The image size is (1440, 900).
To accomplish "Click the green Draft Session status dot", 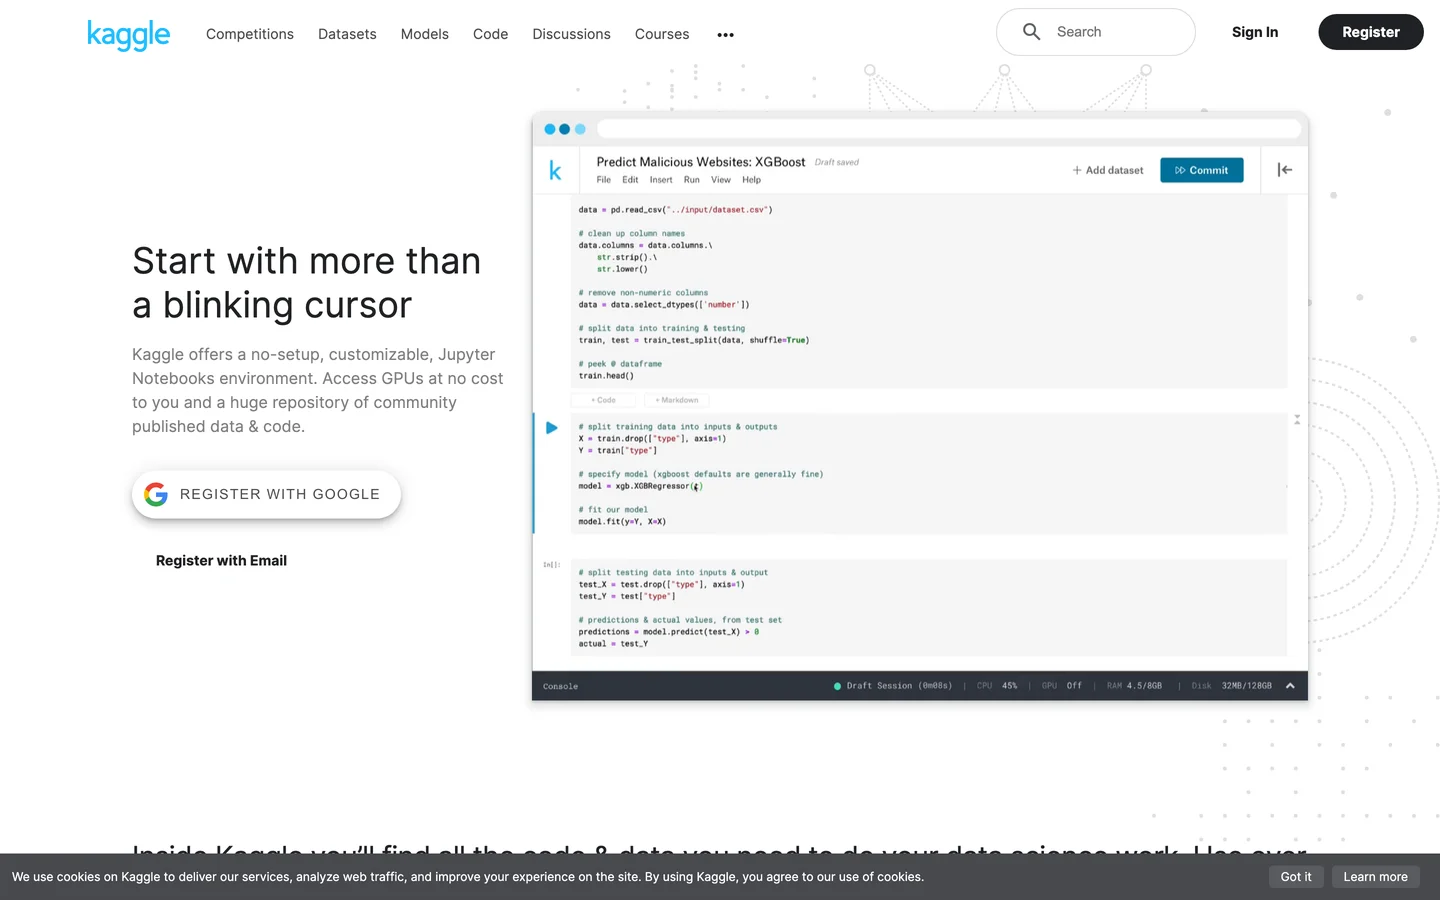I will pyautogui.click(x=837, y=686).
